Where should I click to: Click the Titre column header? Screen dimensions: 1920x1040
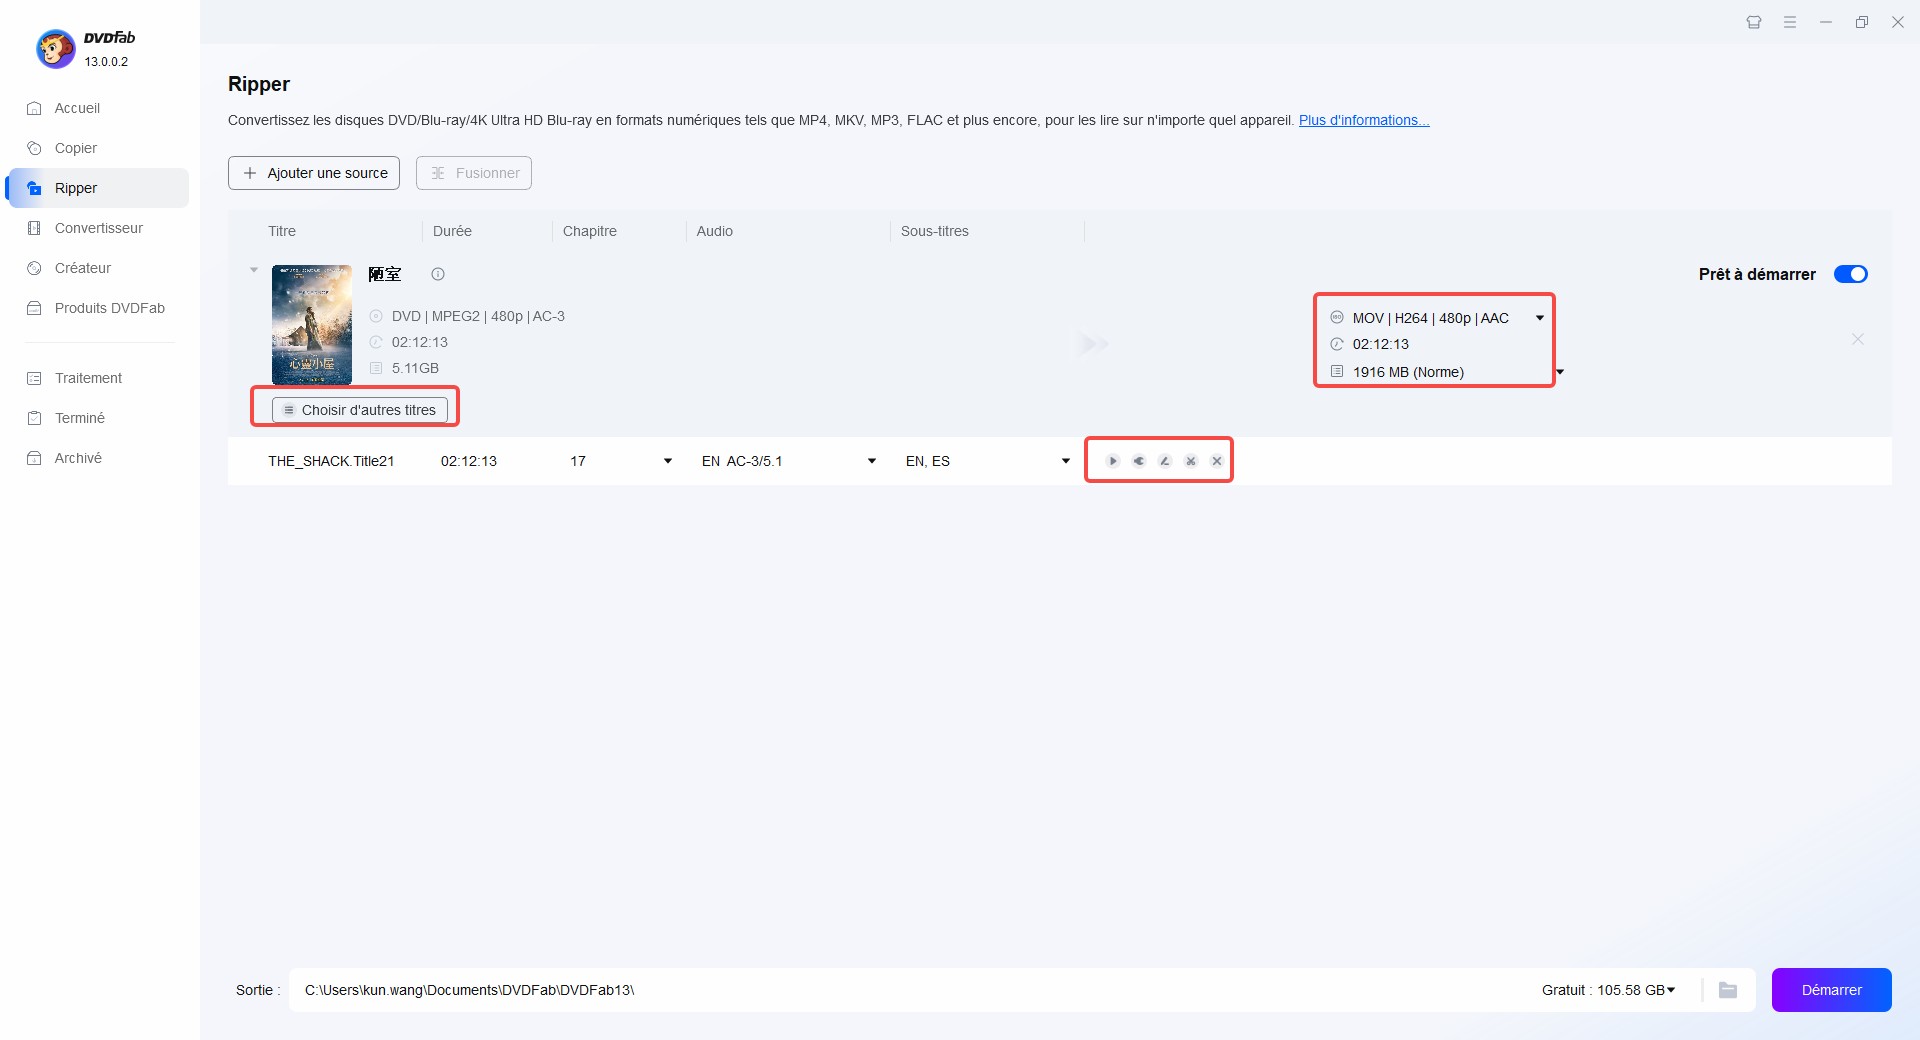(282, 231)
